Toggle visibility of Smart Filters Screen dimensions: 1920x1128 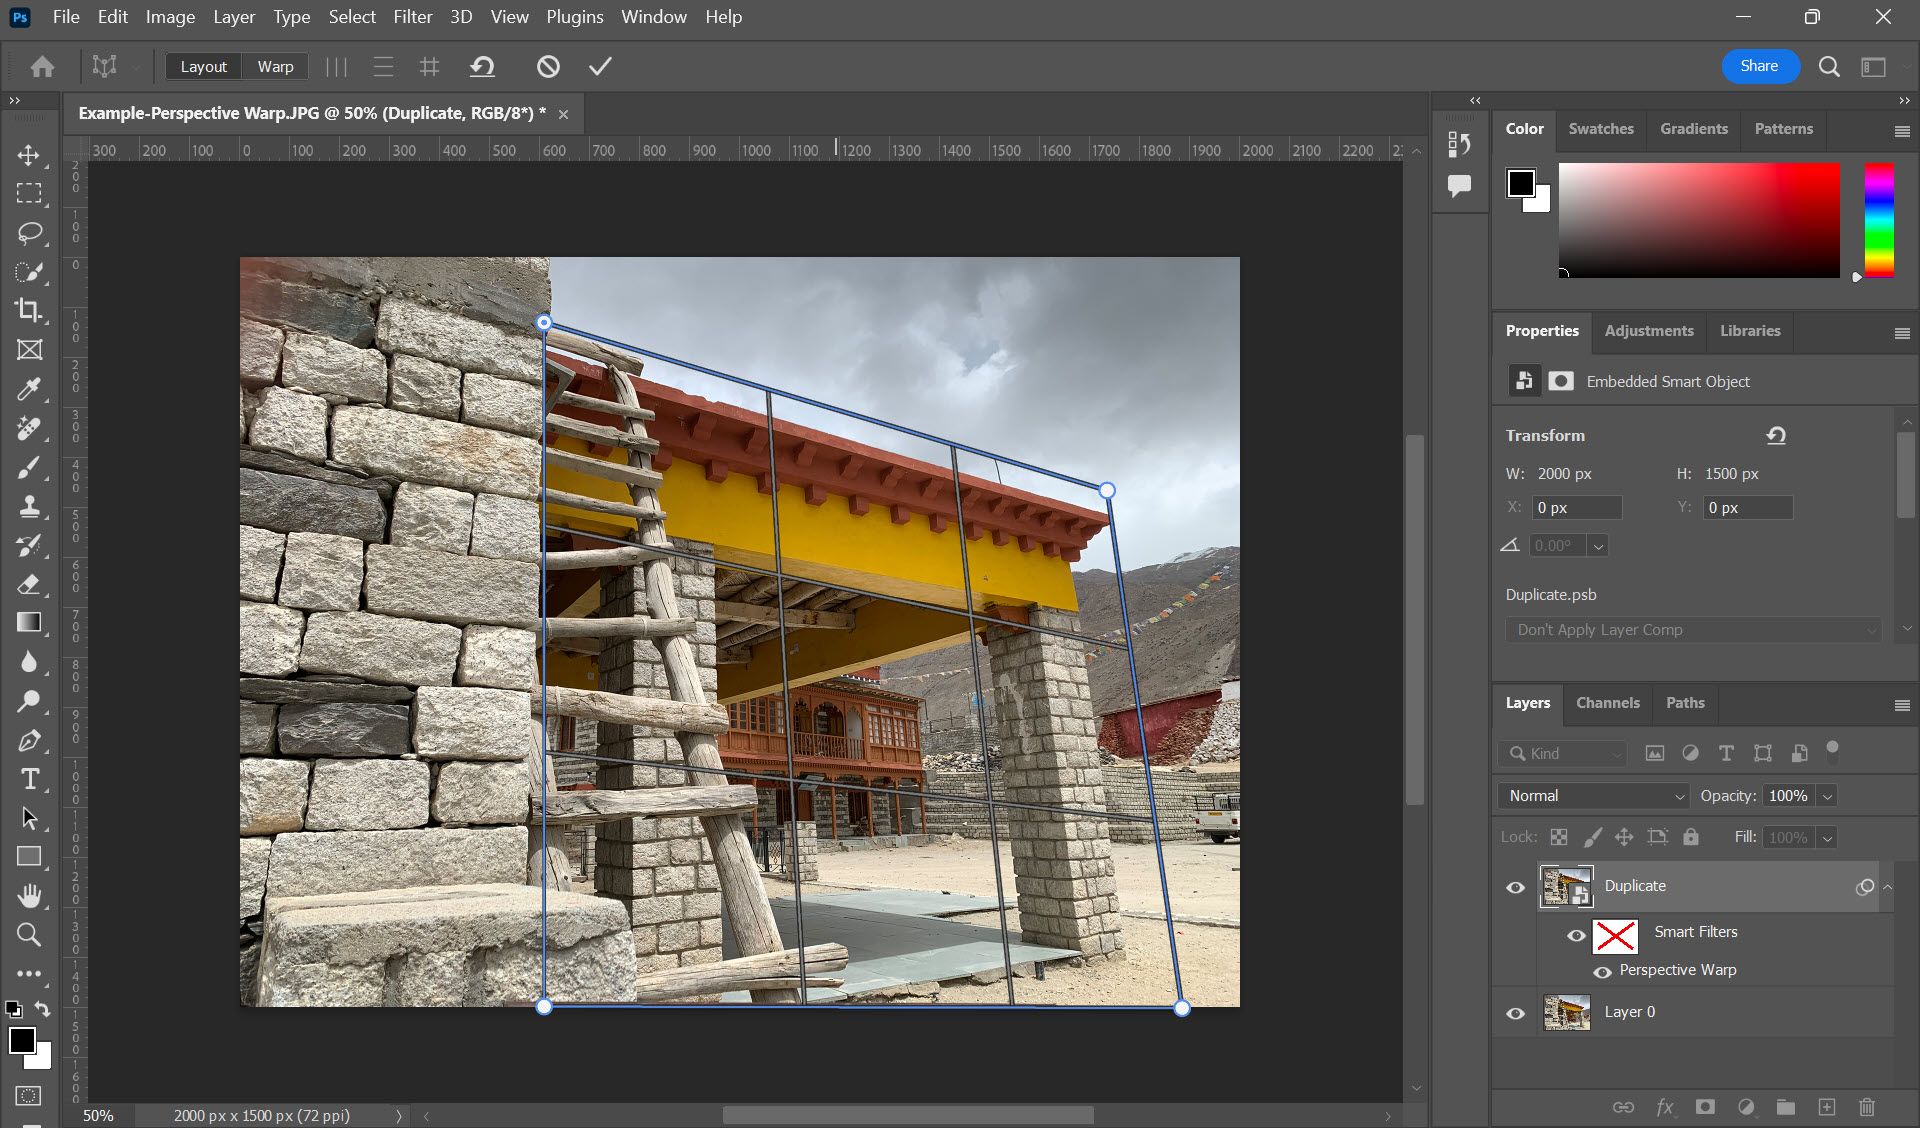coord(1576,936)
